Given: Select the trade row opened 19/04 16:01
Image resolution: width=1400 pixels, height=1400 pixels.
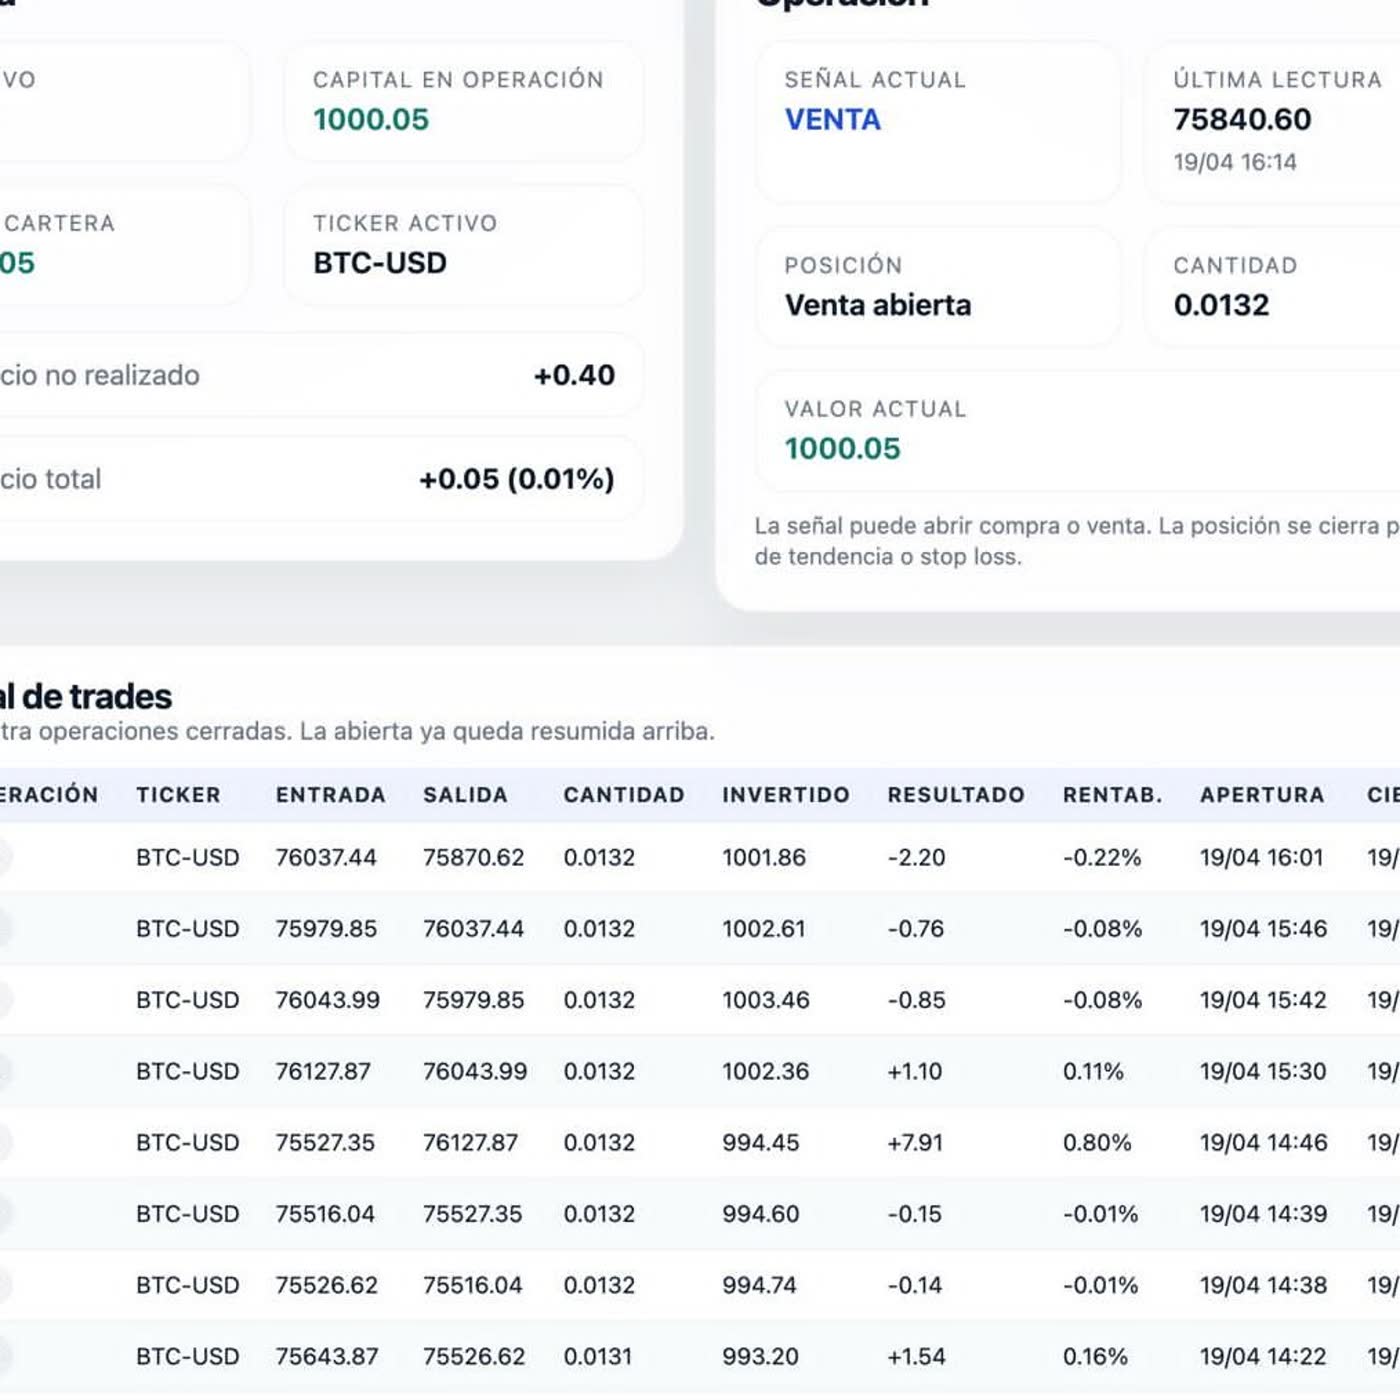Looking at the screenshot, I should point(700,857).
